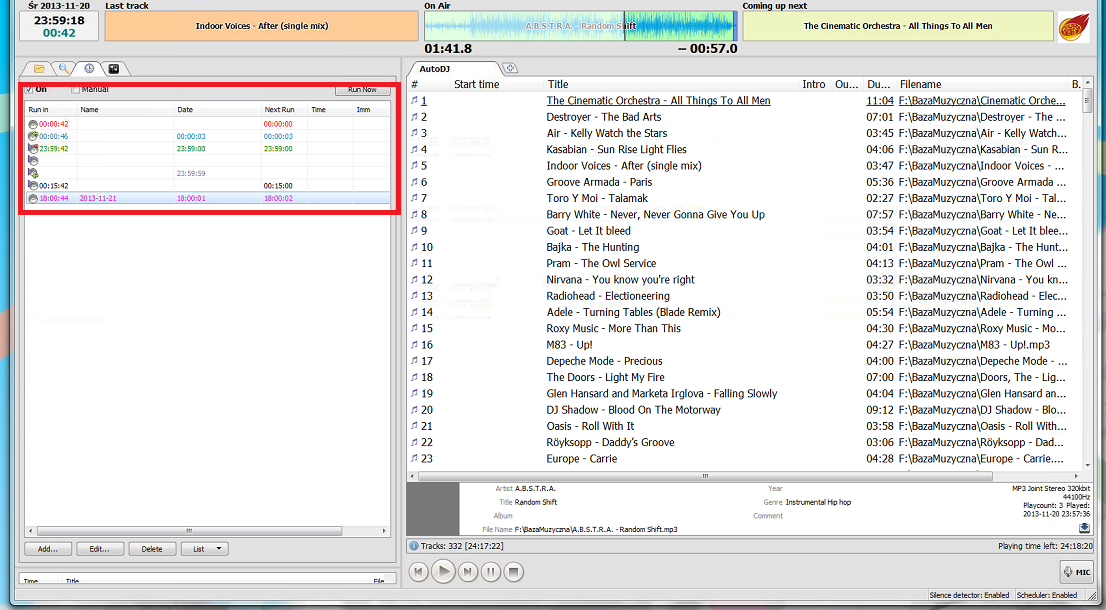Click the playlist Start time column header
The height and width of the screenshot is (610, 1106).
tap(497, 84)
